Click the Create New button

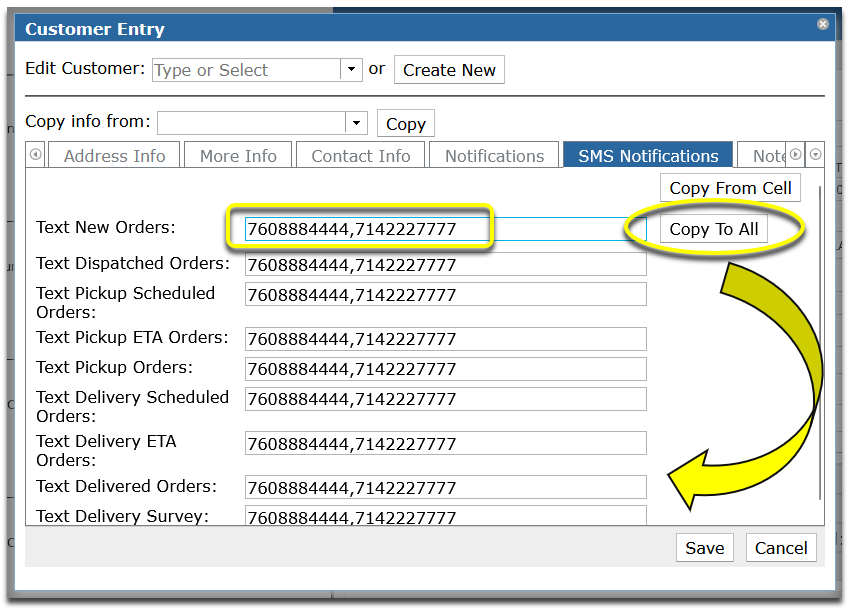pyautogui.click(x=449, y=70)
